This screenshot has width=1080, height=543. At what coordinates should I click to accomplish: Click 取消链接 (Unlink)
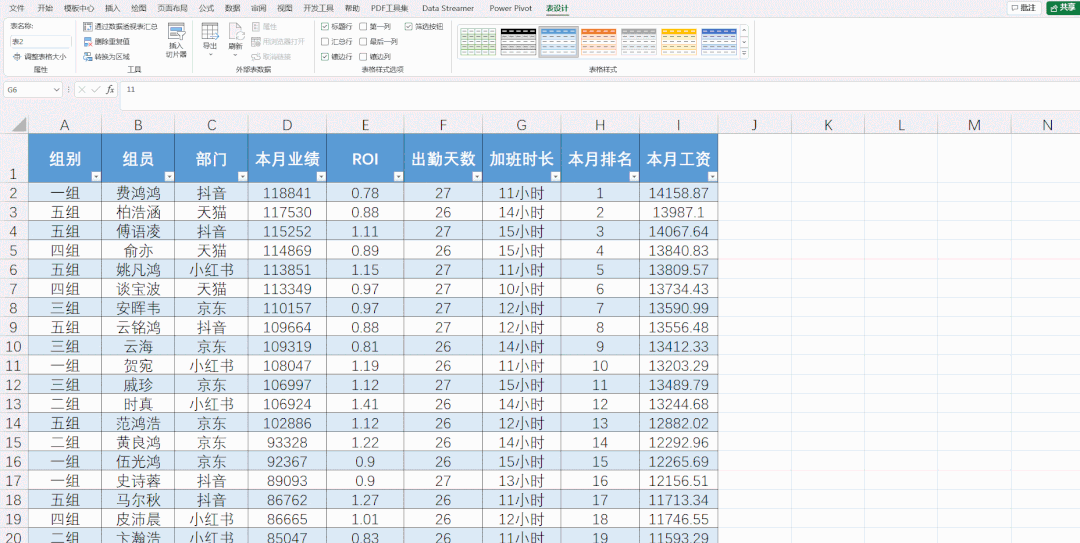pos(271,57)
